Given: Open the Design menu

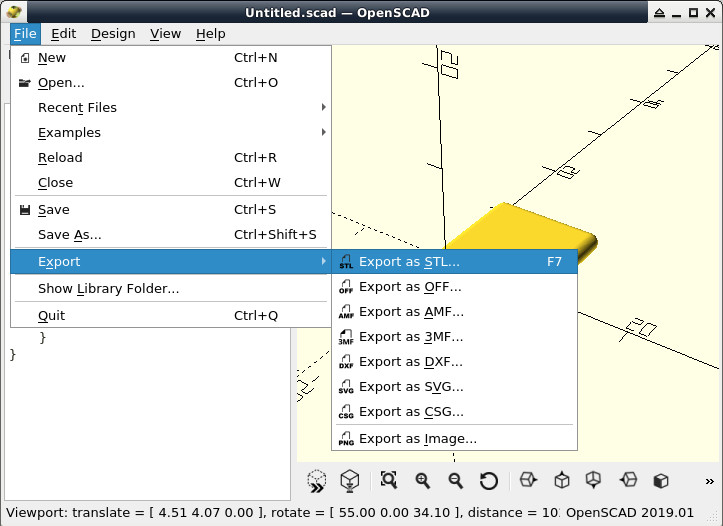Looking at the screenshot, I should click(x=113, y=34).
